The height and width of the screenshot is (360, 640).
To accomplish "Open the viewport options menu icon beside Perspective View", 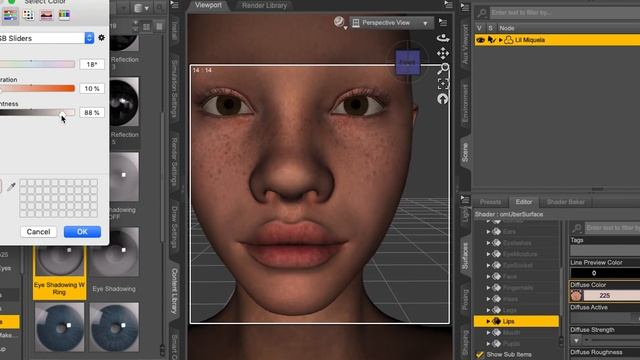I will pyautogui.click(x=442, y=22).
